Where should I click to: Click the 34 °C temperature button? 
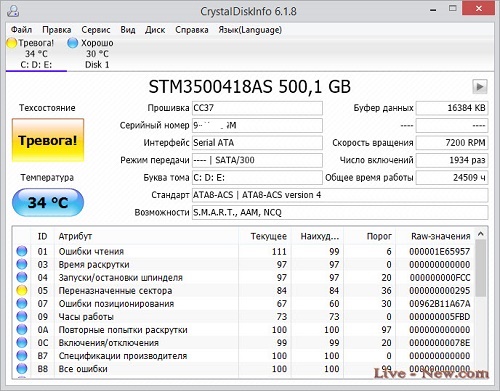pyautogui.click(x=48, y=202)
